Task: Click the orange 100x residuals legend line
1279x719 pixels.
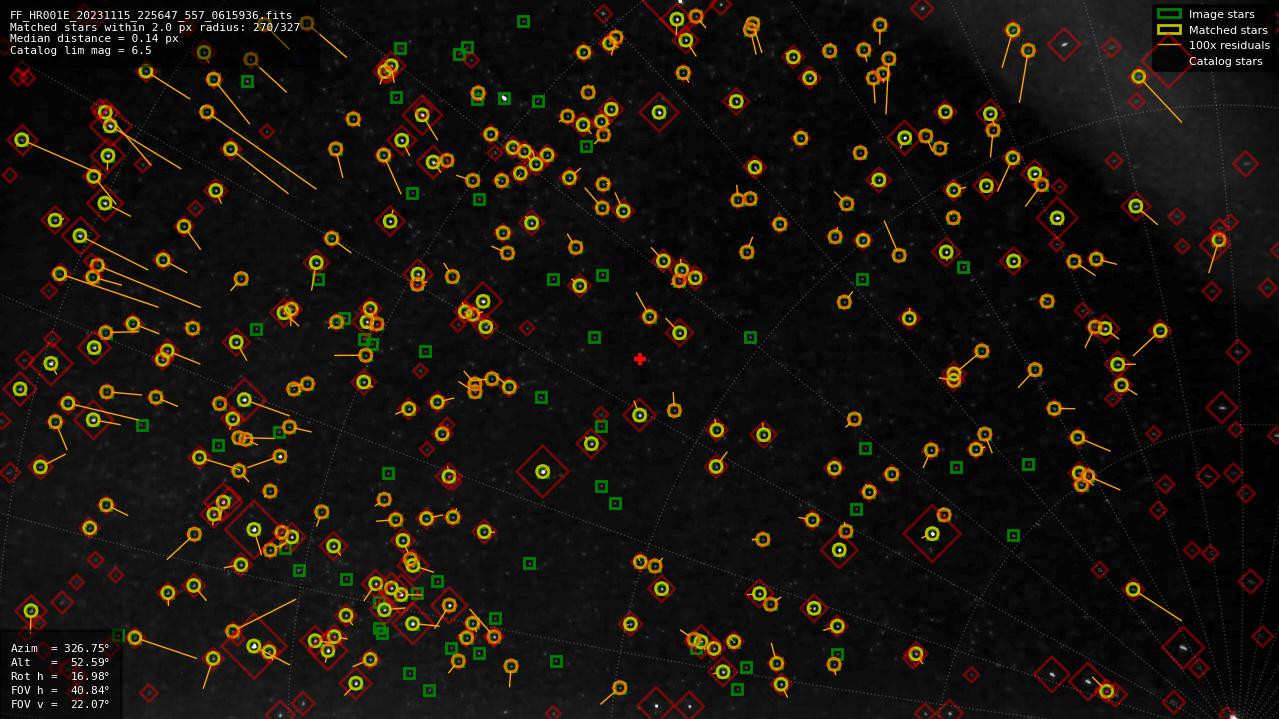Action: pos(1169,45)
